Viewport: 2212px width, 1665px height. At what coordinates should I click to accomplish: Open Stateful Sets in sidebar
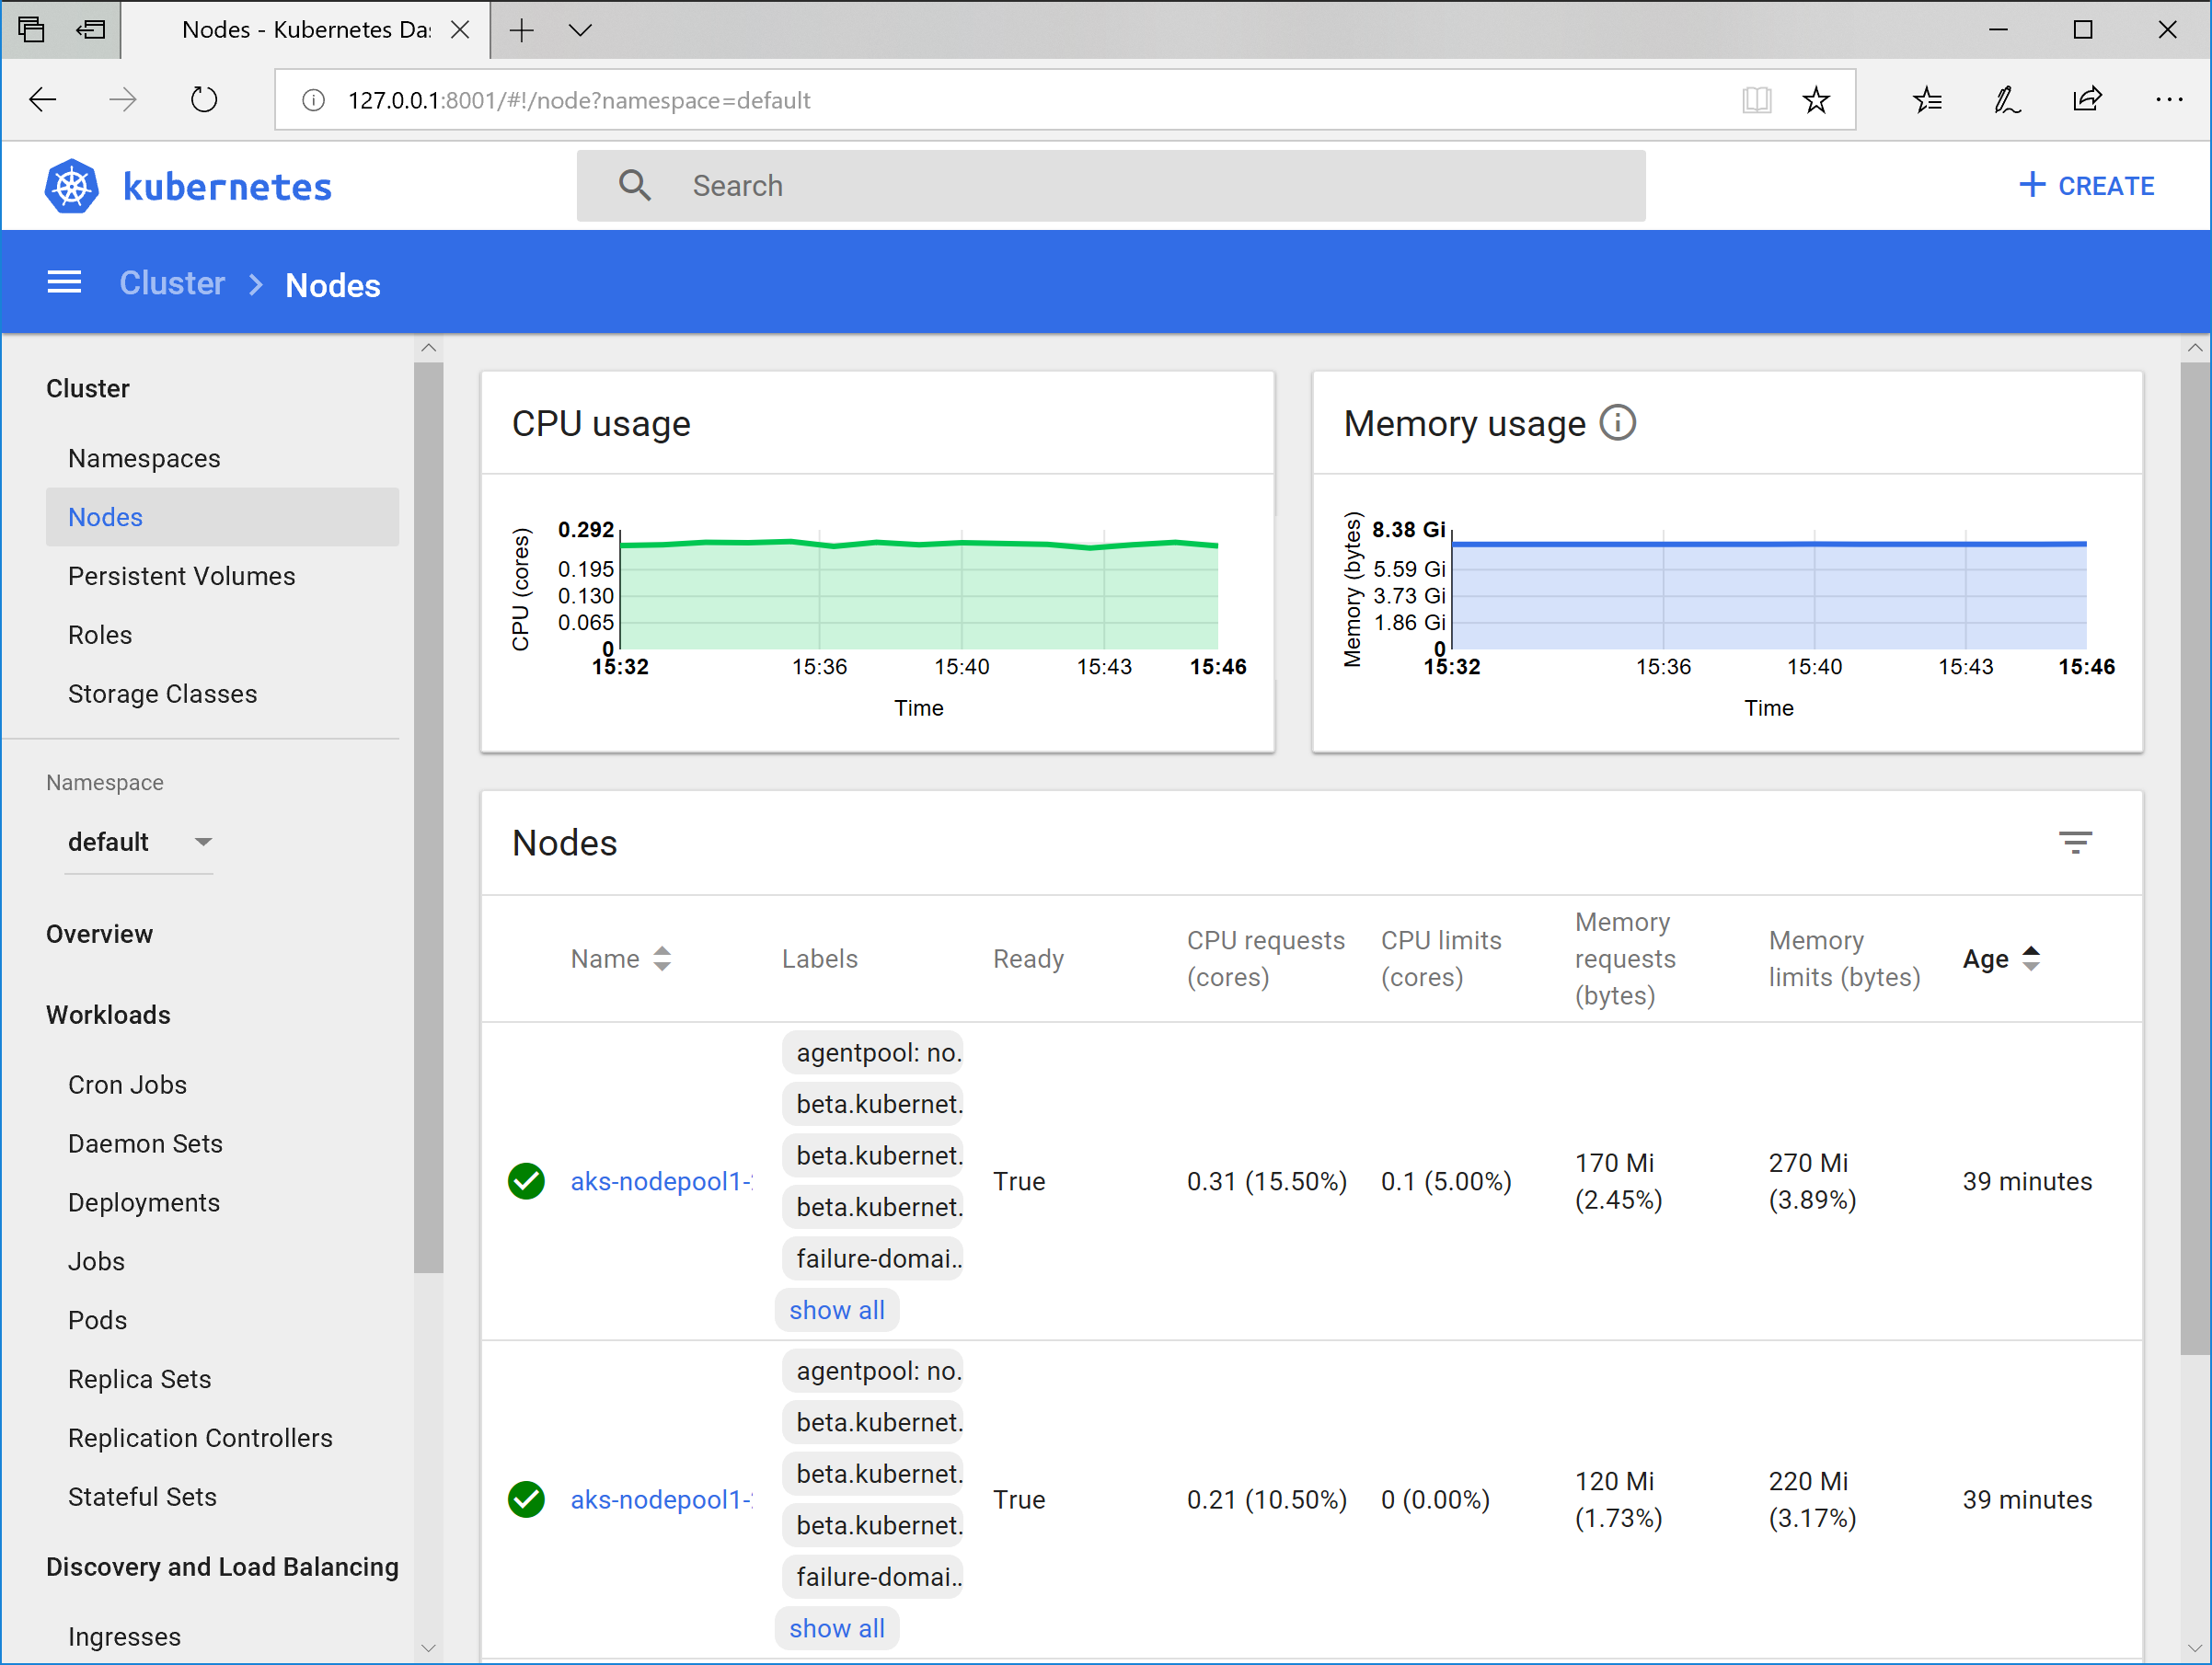[142, 1497]
